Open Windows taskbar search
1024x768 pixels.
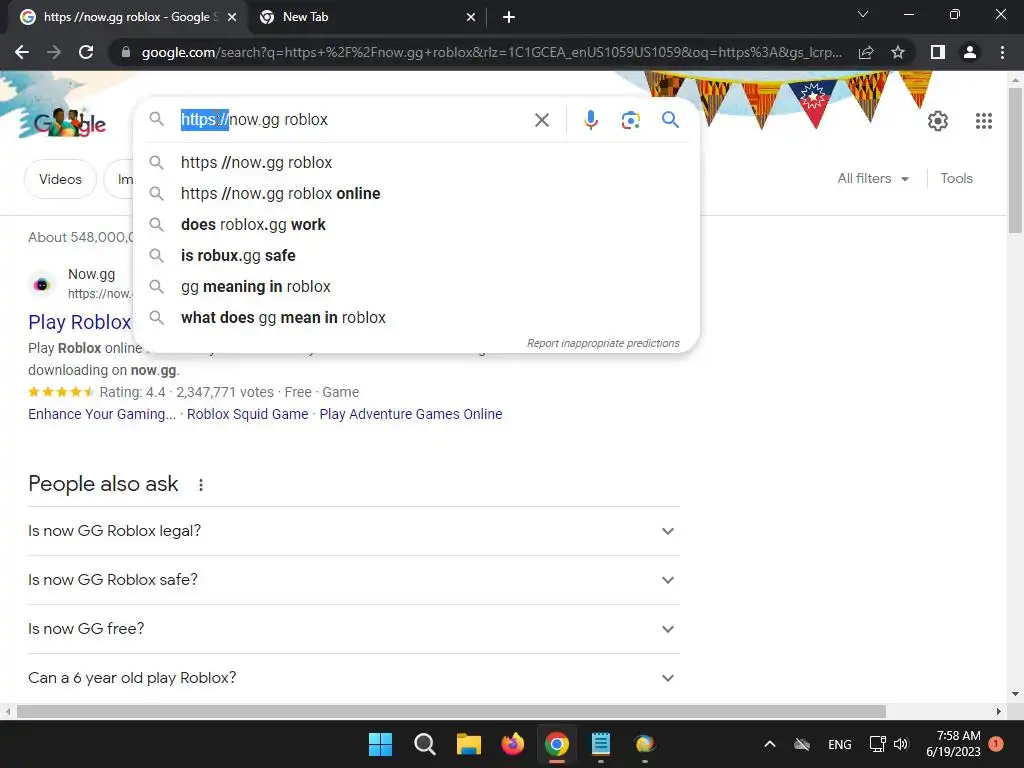[x=424, y=744]
